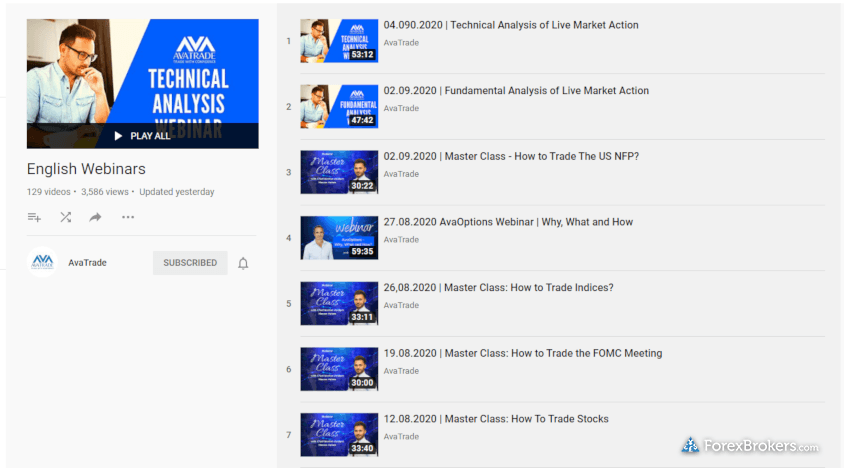The image size is (844, 468).
Task: Toggle the notification bell for AvaTrade
Action: [x=243, y=263]
